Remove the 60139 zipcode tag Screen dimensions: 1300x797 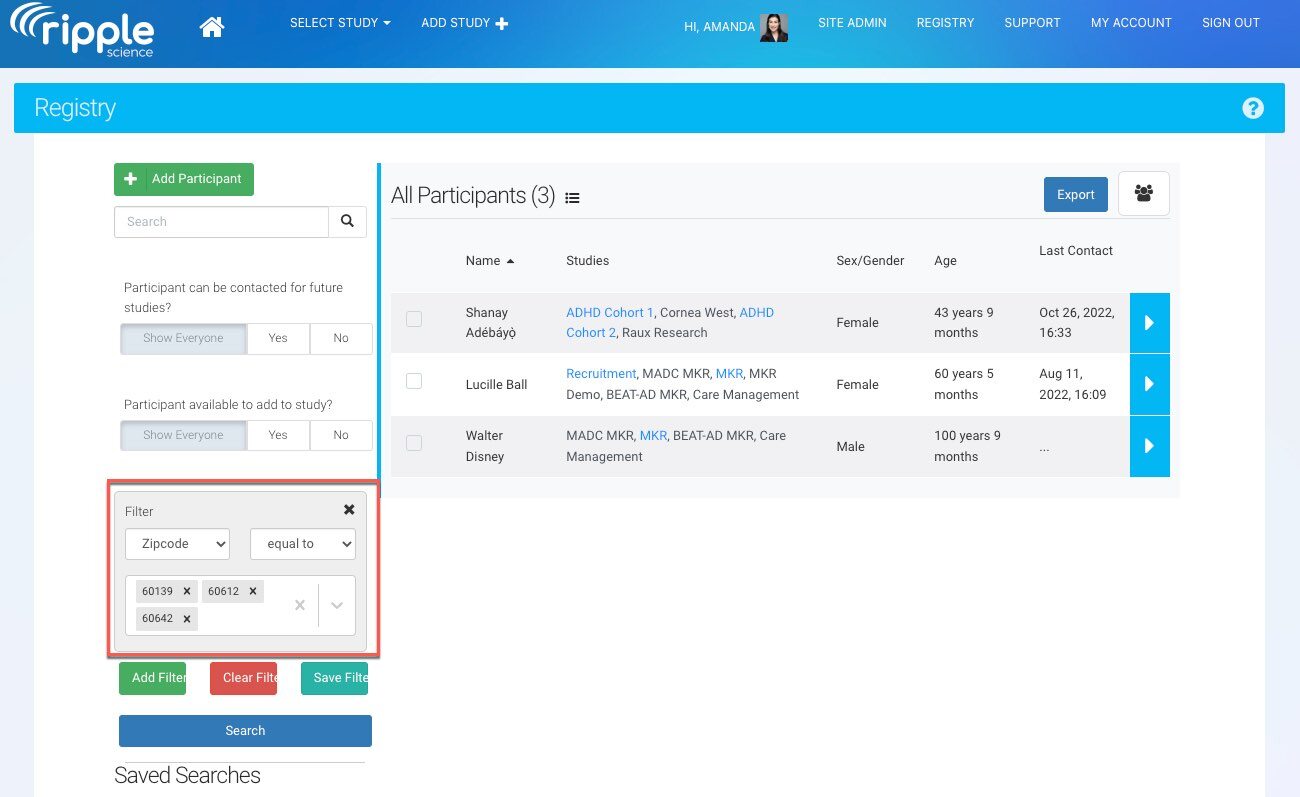(x=187, y=591)
